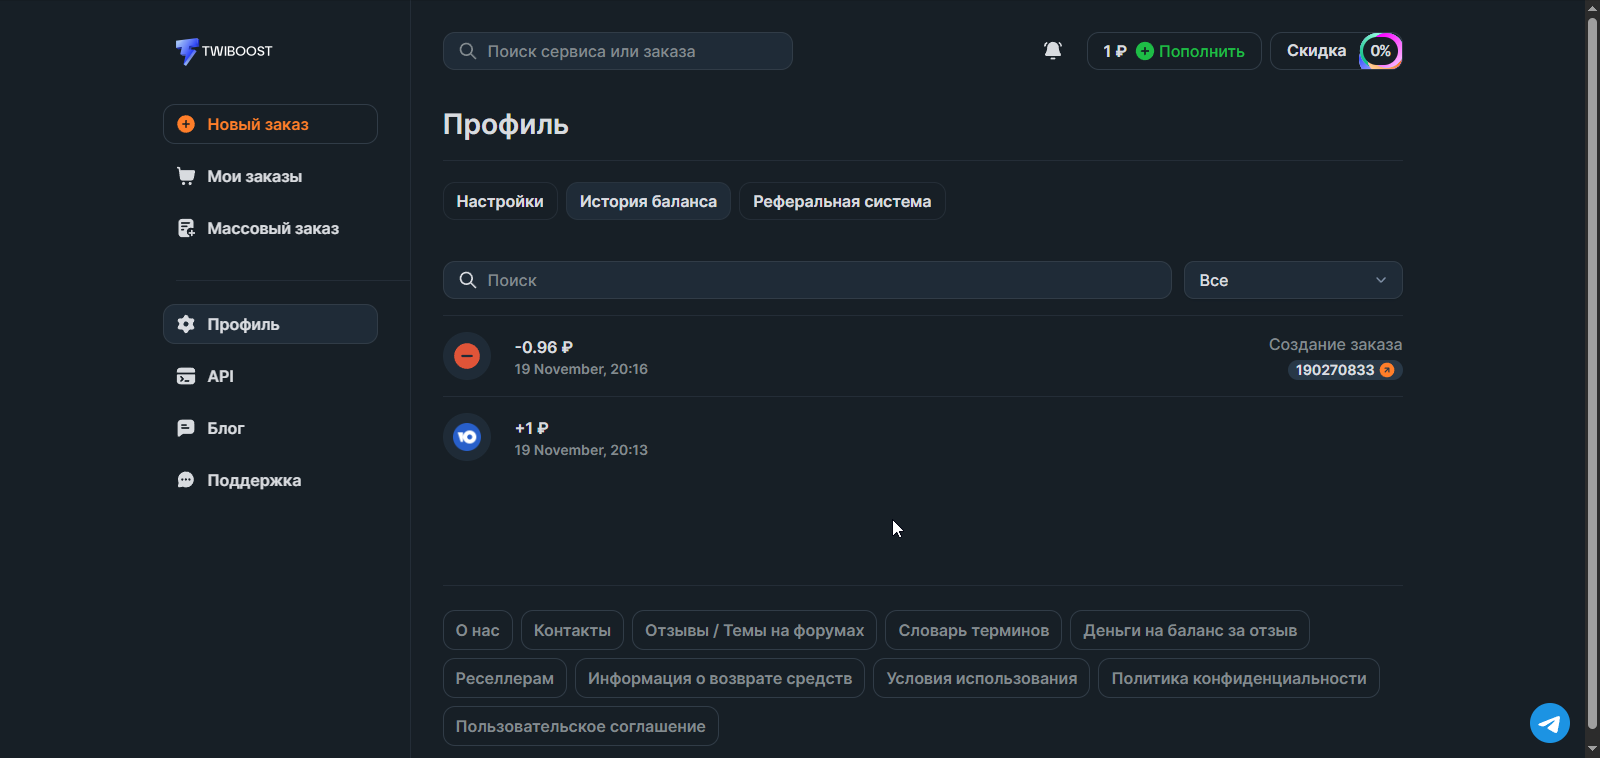Click the YooMoney deposit transaction icon

pyautogui.click(x=467, y=437)
